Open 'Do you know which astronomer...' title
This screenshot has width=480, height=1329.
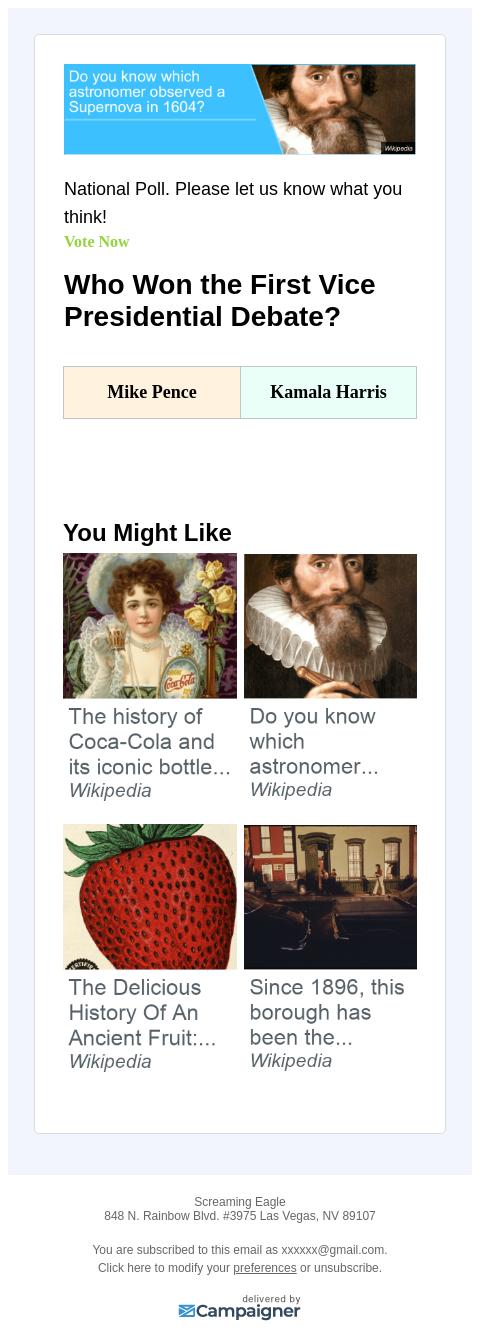point(313,742)
